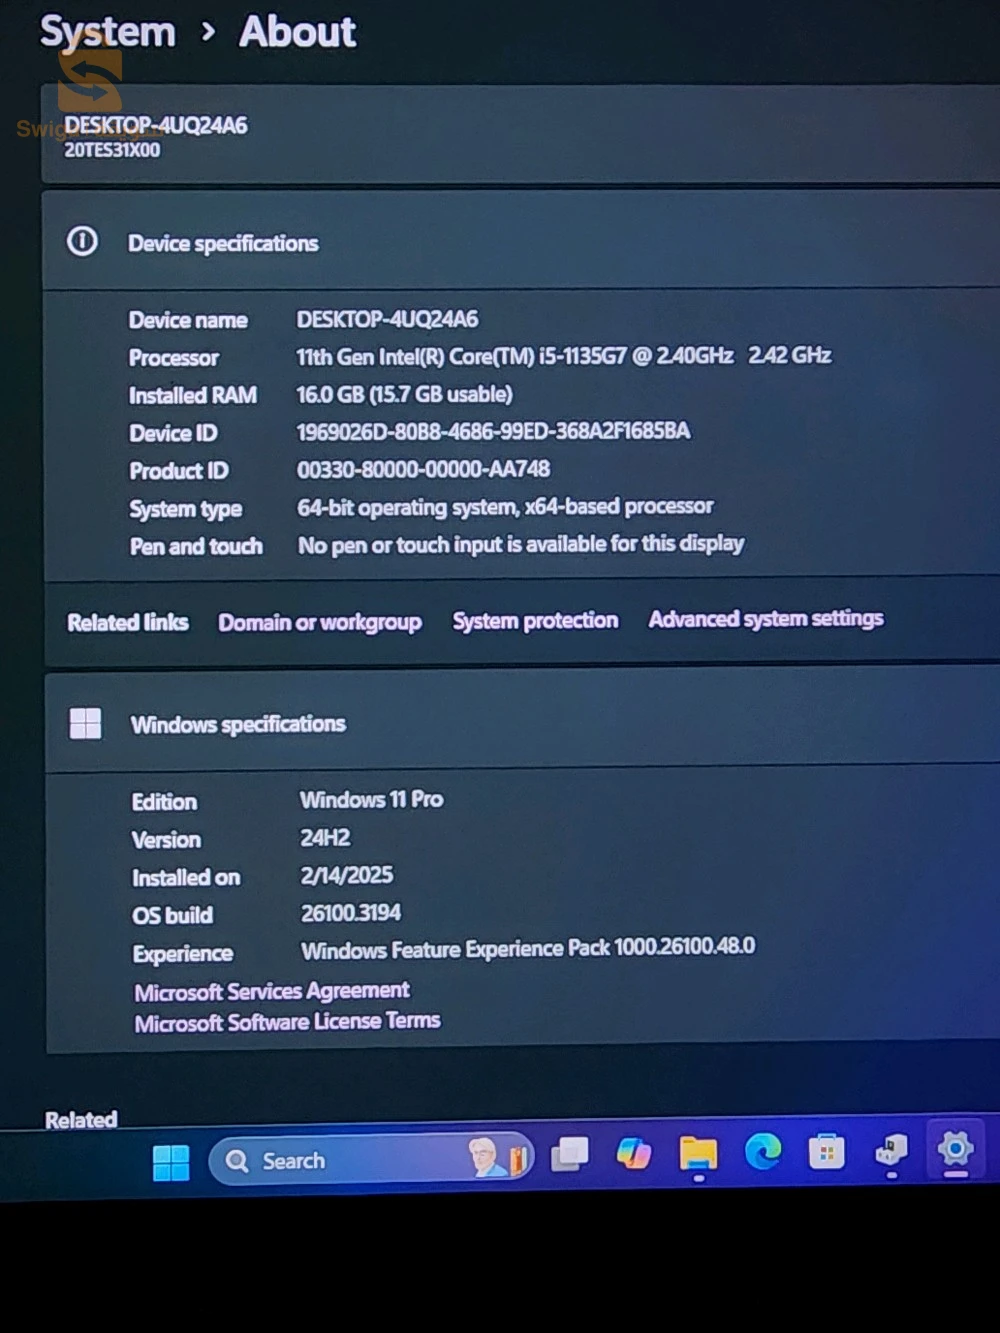
Task: Click the Version value 24H2
Action: coord(326,837)
